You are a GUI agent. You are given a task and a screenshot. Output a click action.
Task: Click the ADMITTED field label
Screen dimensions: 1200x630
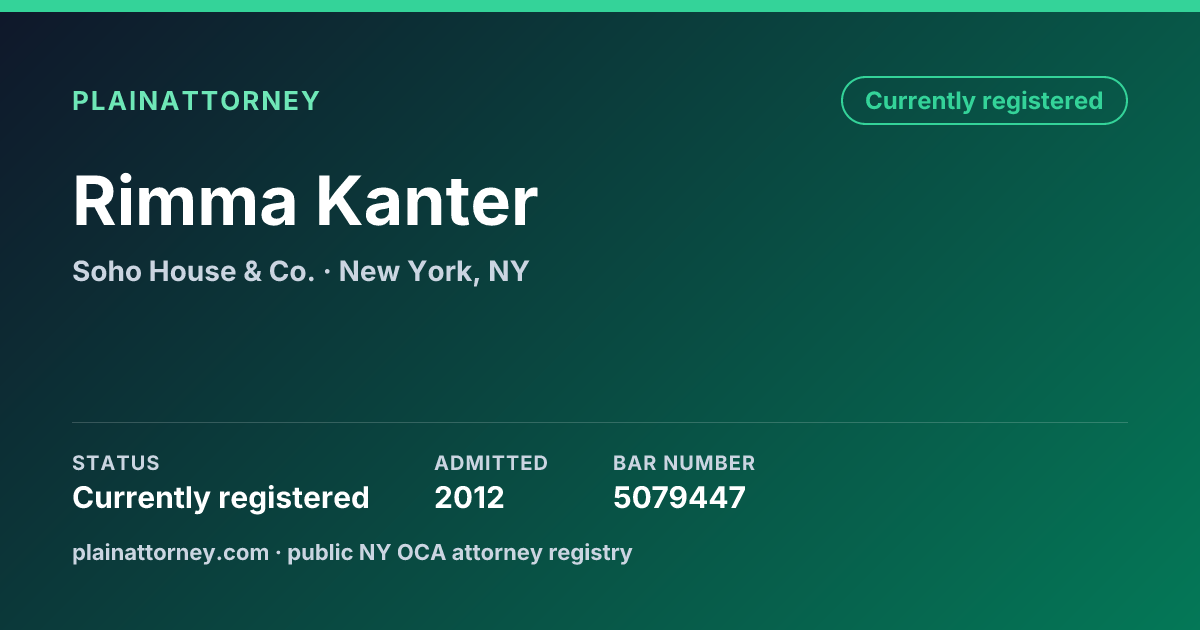click(x=491, y=463)
